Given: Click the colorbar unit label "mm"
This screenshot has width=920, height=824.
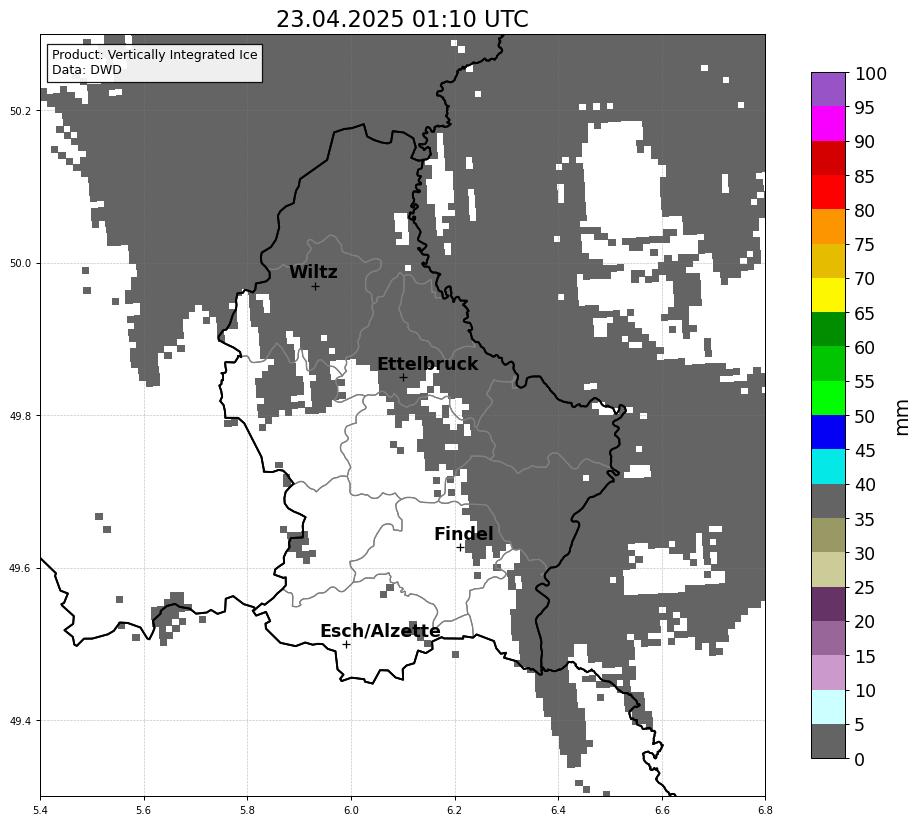Looking at the screenshot, I should [x=902, y=417].
